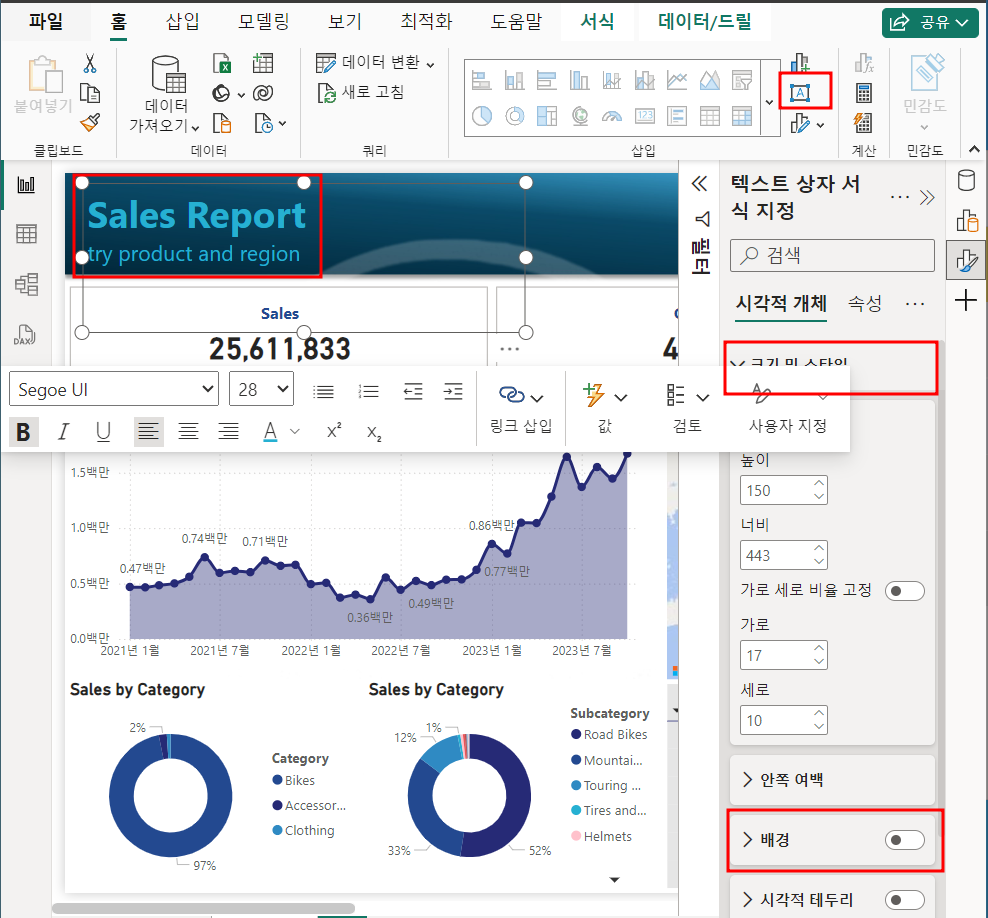Click the Refresh (새로 고침) button
Viewport: 988px width, 918px height.
[360, 93]
